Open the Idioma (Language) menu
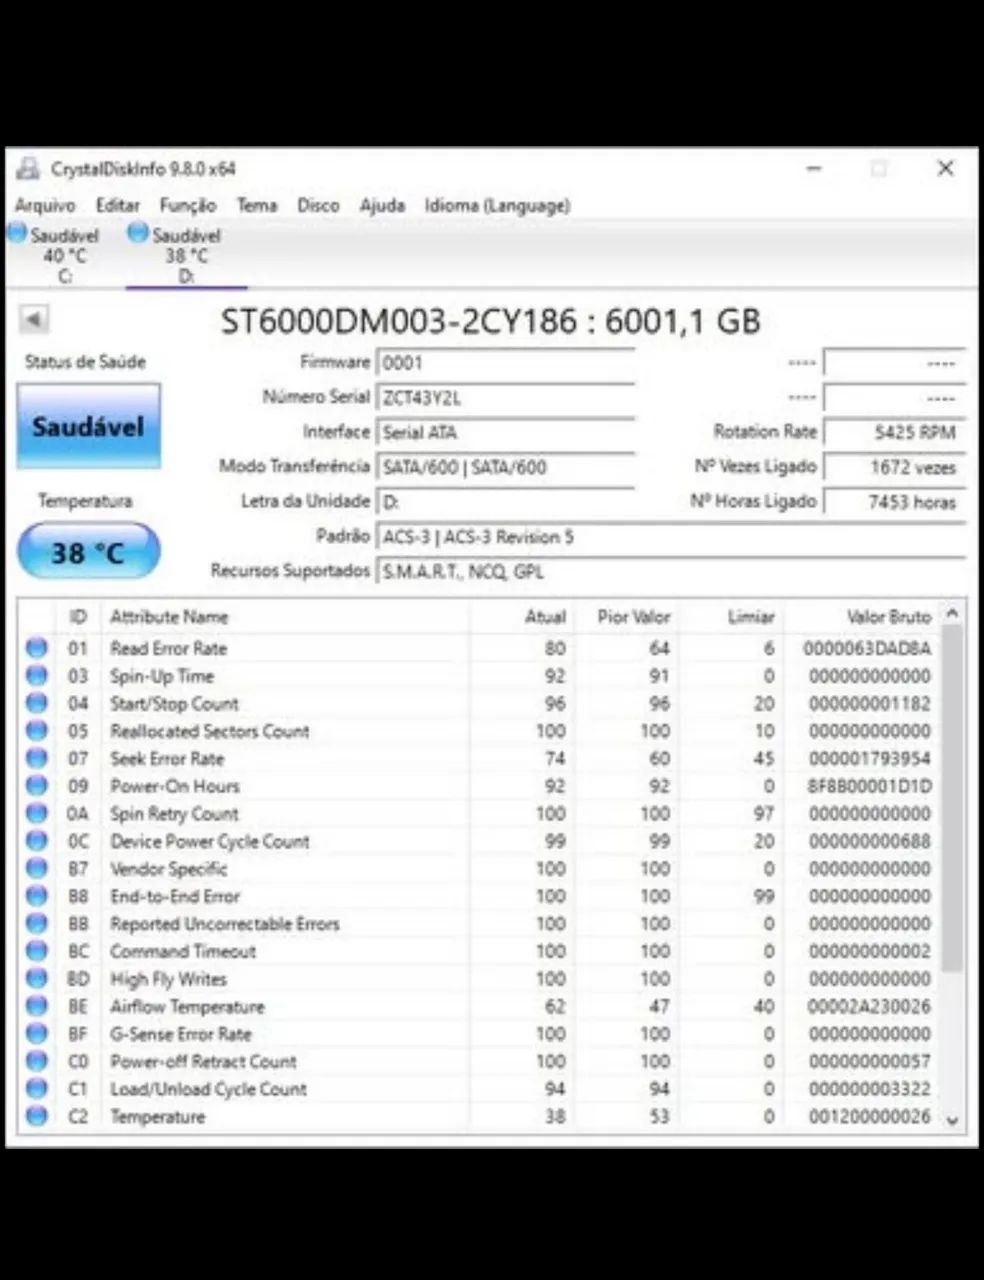The width and height of the screenshot is (984, 1280). (x=496, y=206)
